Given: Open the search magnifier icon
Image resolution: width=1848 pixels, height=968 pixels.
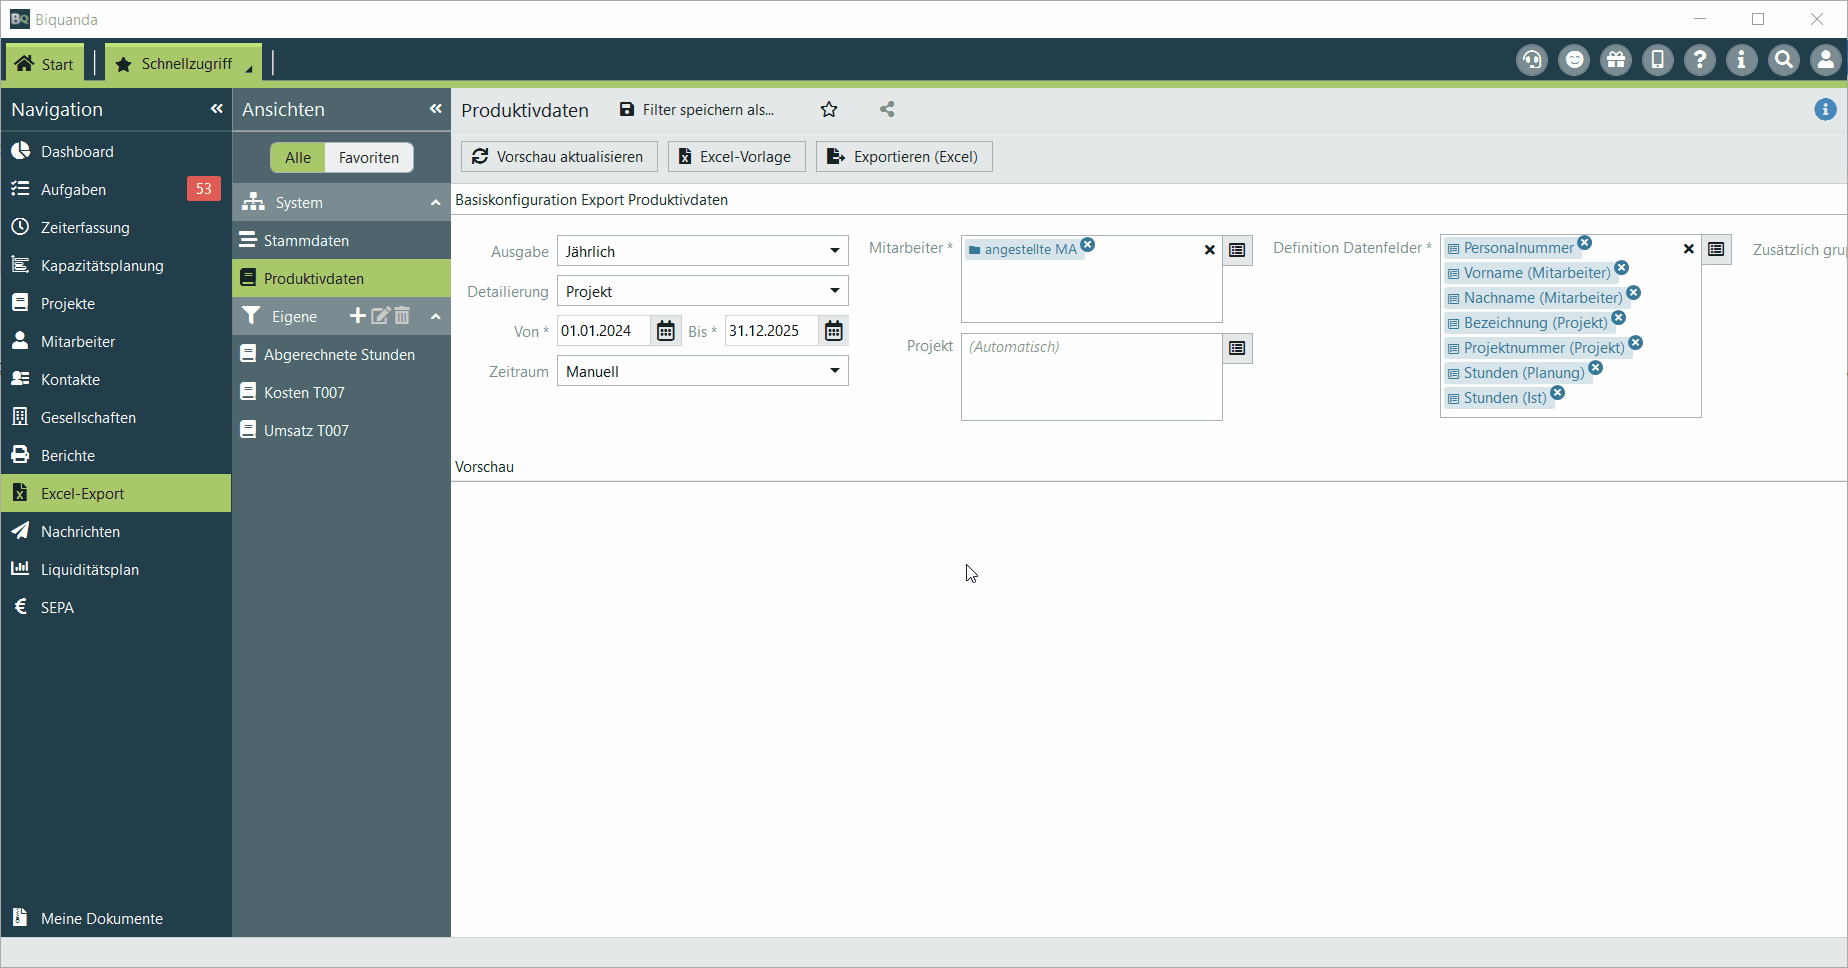Looking at the screenshot, I should click(x=1783, y=61).
